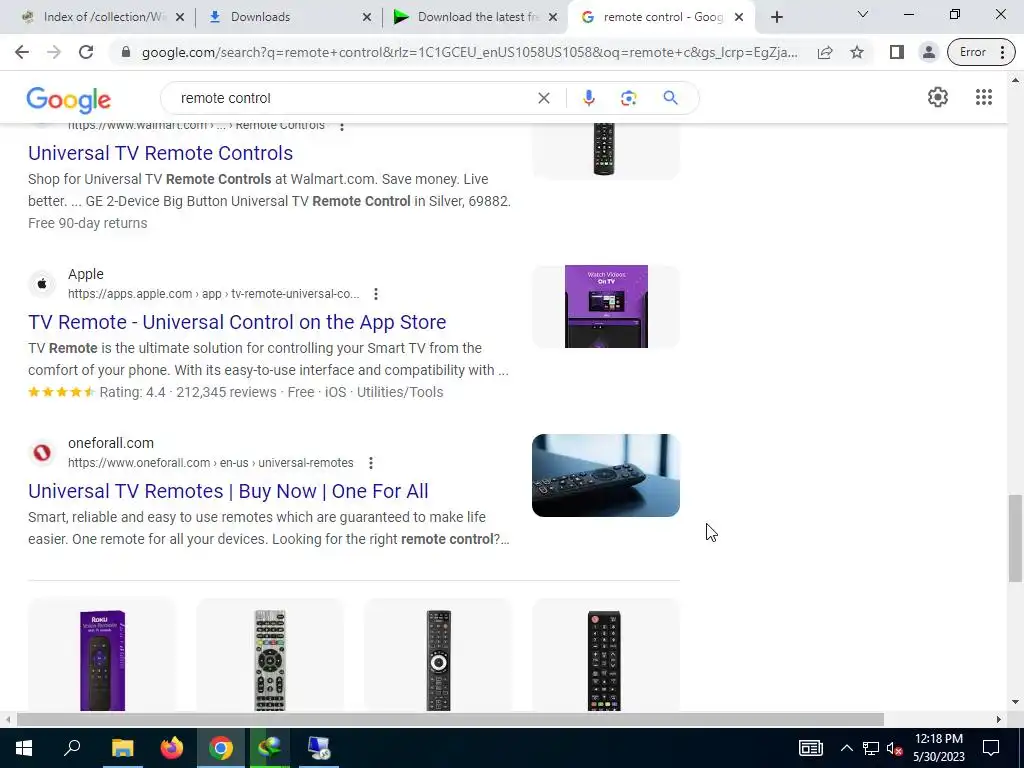Clear the search box text
Viewport: 1024px width, 768px height.
543,98
